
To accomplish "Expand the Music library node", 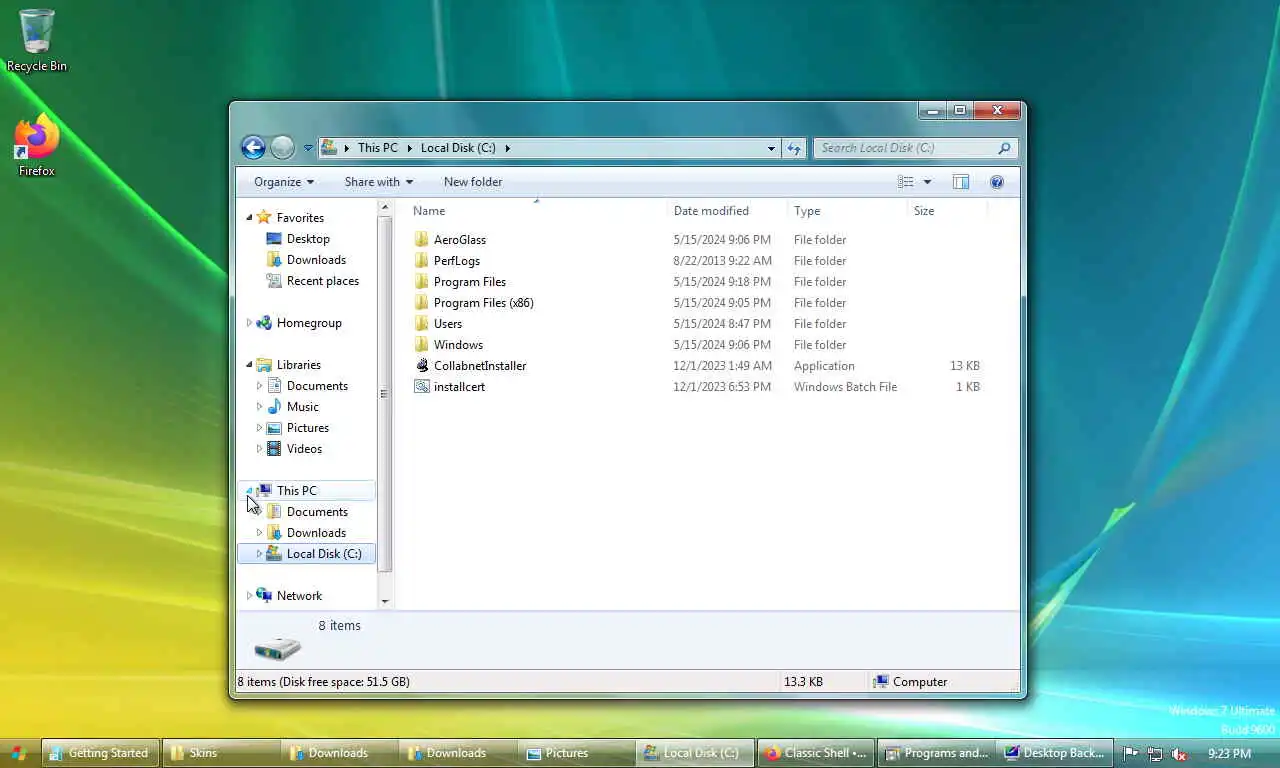I will coord(260,407).
